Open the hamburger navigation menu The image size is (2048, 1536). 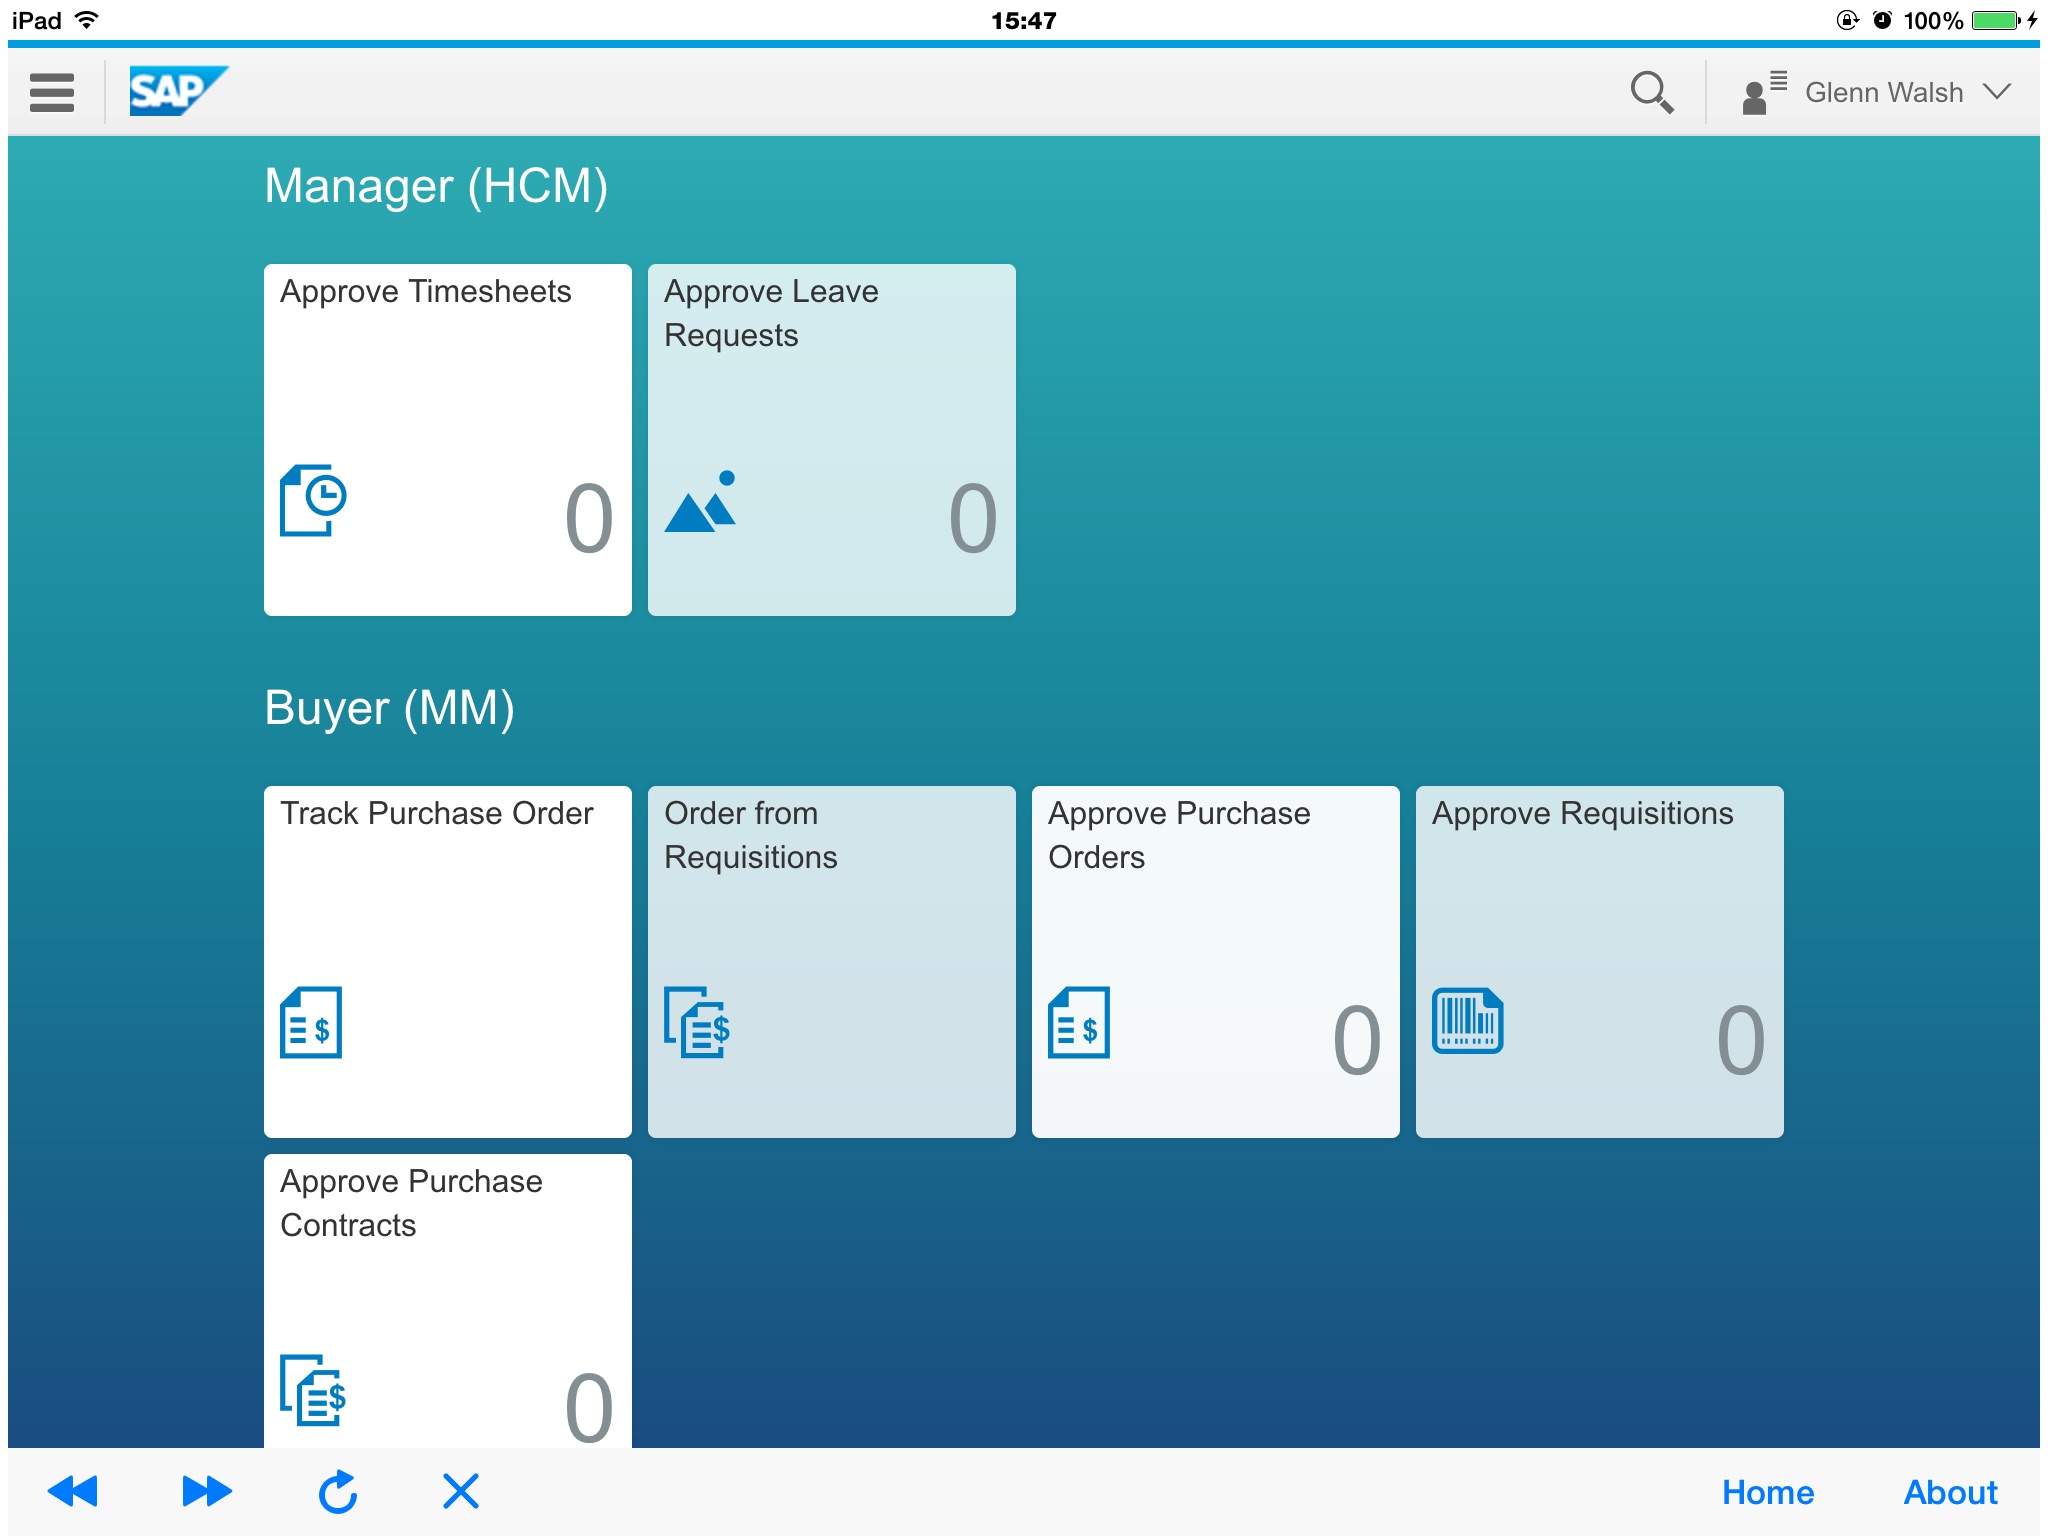coord(52,92)
